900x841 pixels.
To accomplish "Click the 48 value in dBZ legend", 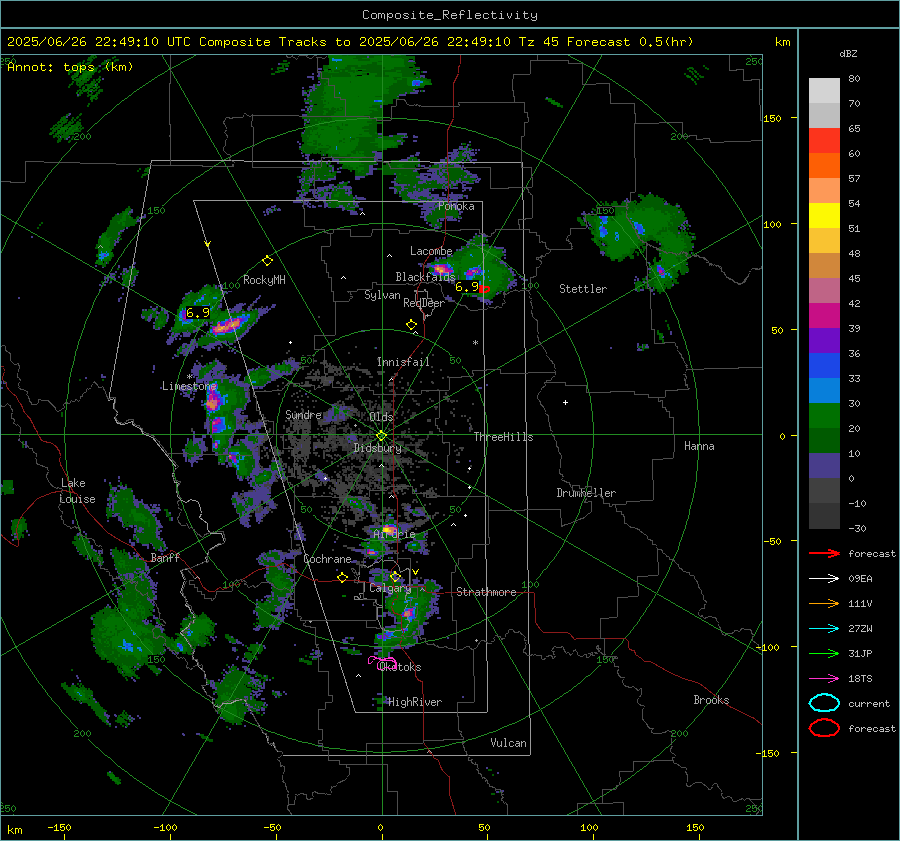I will pos(854,253).
